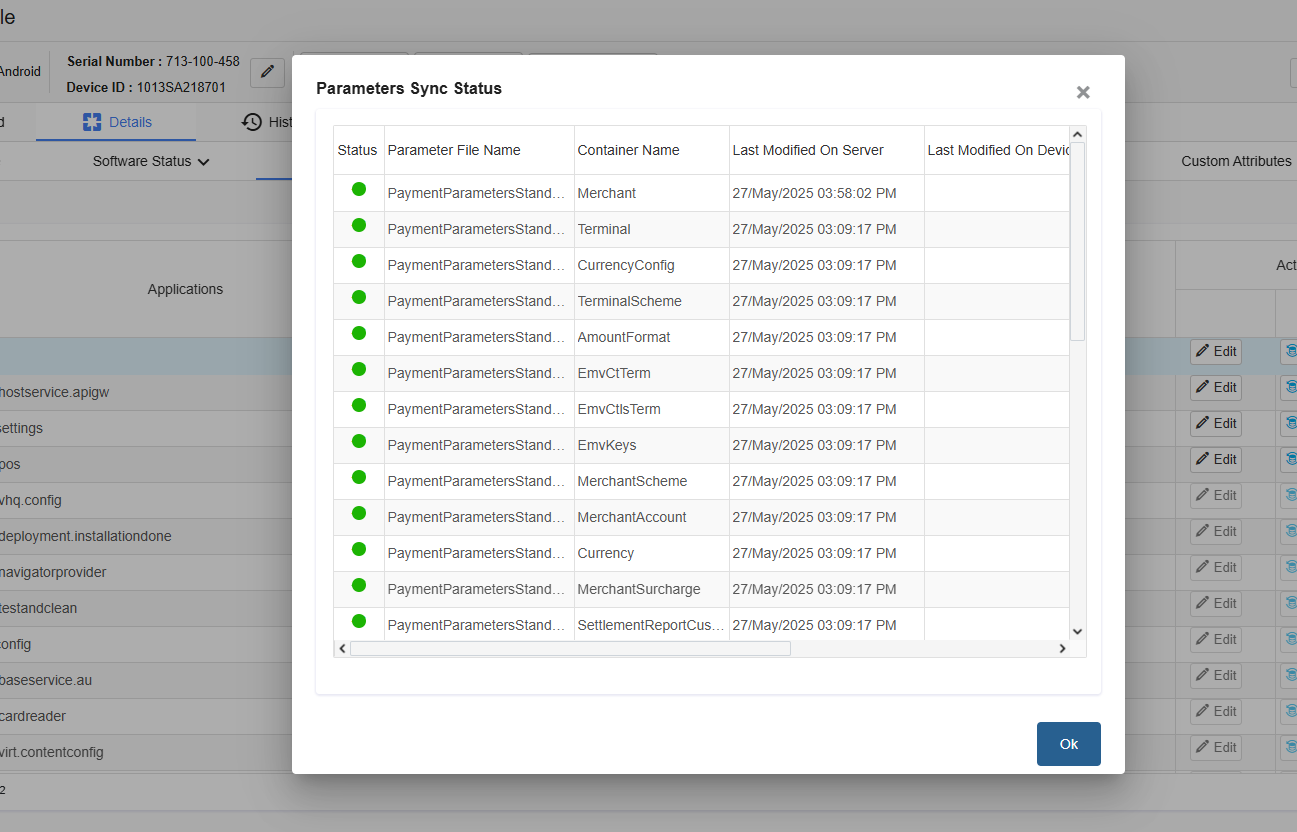This screenshot has height=832, width=1297.
Task: Select the status dot in Currency row
Action: [359, 549]
